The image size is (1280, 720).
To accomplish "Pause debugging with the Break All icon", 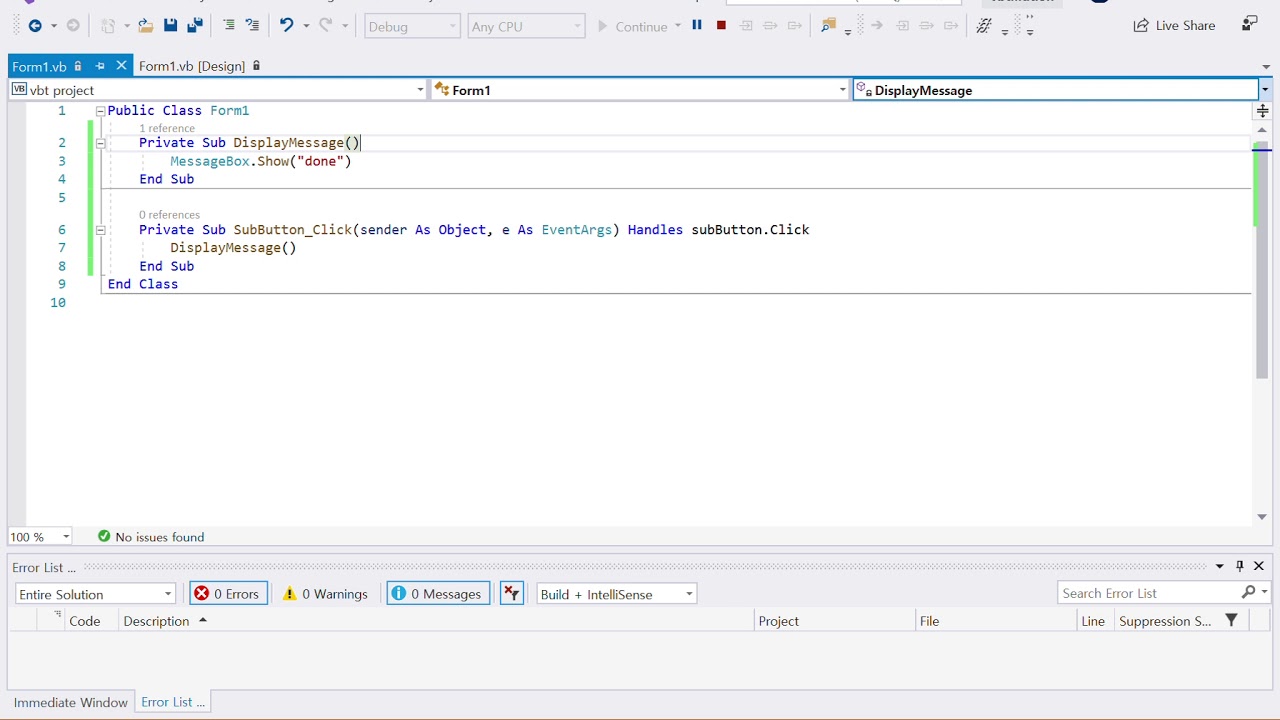I will pyautogui.click(x=697, y=26).
